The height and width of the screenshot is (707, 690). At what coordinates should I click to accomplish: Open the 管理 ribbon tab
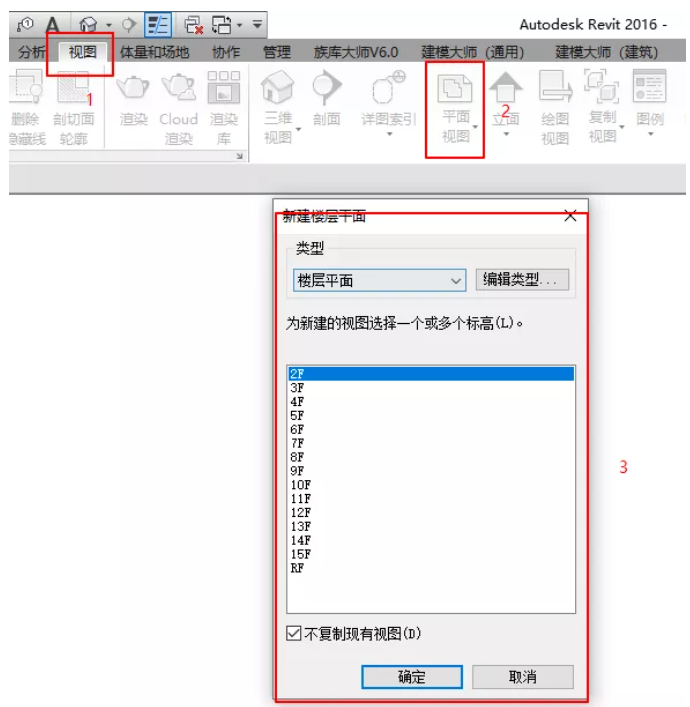[276, 52]
